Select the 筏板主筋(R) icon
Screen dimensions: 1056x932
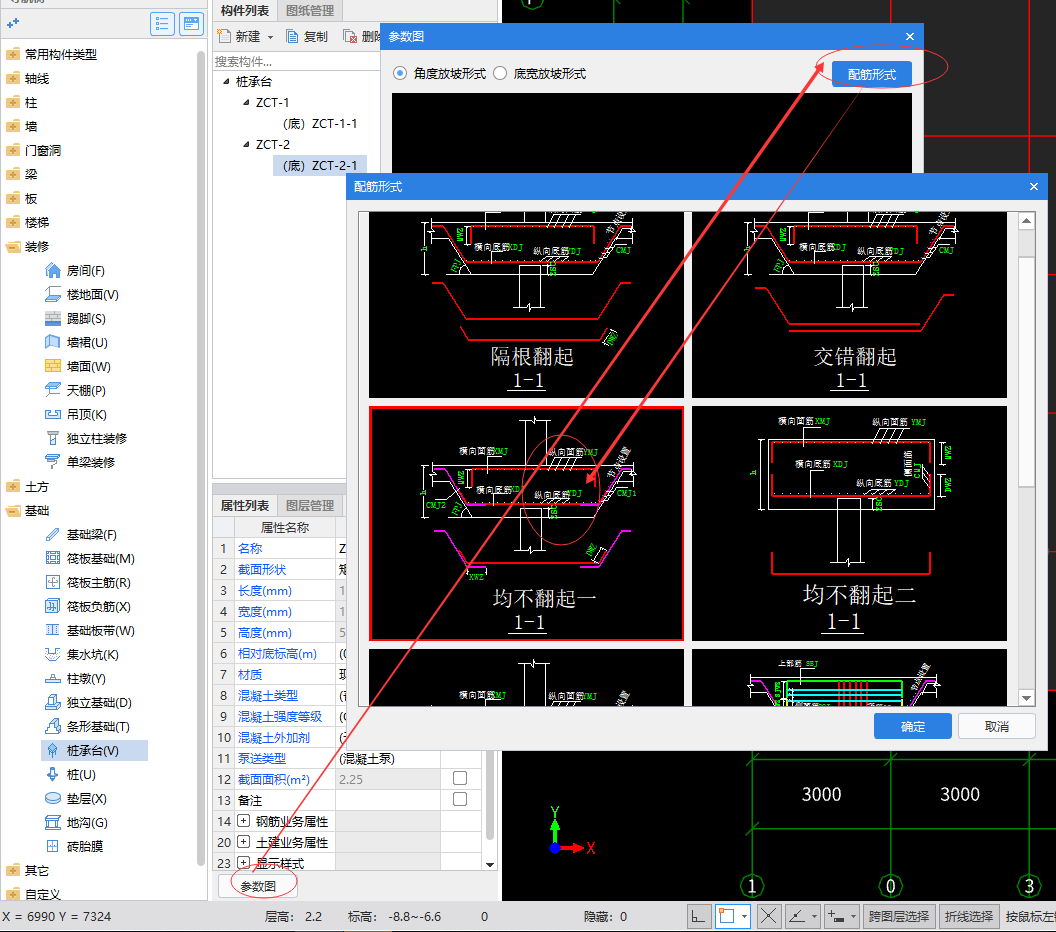pos(53,582)
